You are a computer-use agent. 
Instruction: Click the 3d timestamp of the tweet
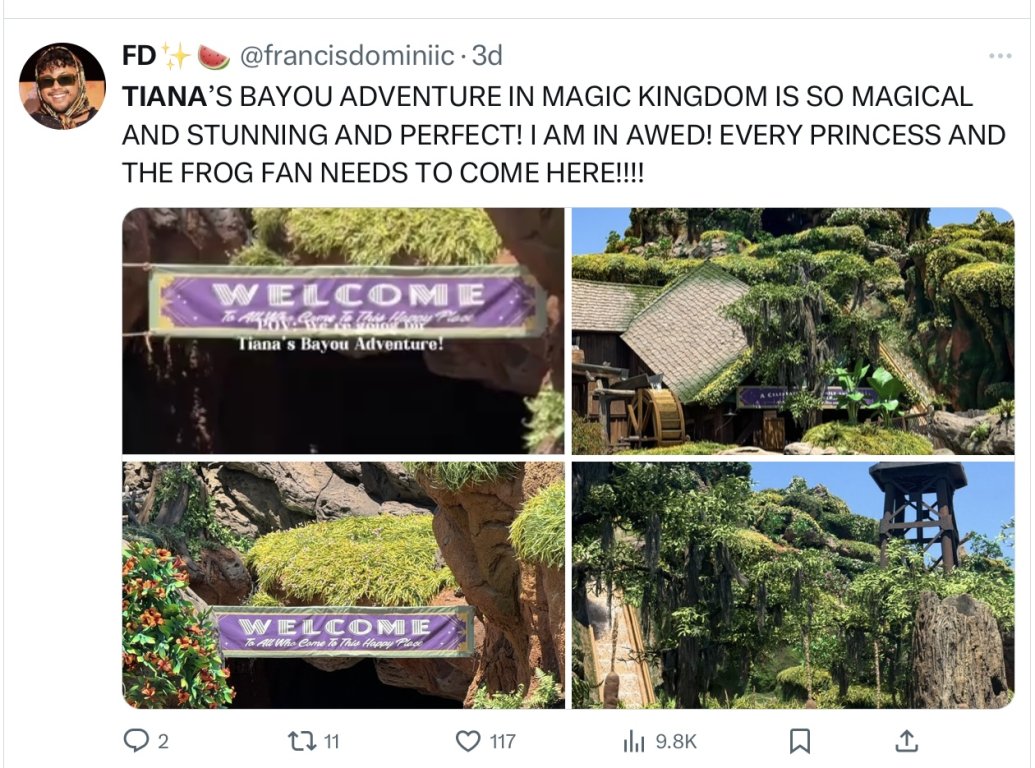click(487, 56)
